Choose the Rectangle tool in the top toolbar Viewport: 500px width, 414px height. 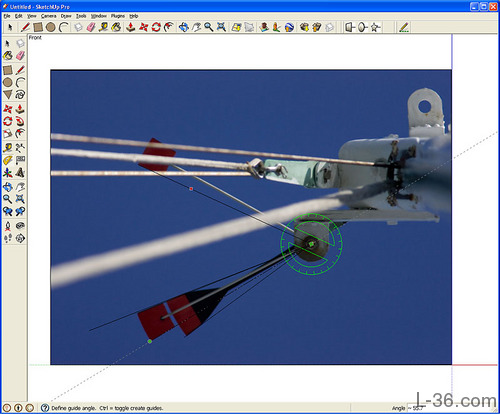[x=38, y=27]
